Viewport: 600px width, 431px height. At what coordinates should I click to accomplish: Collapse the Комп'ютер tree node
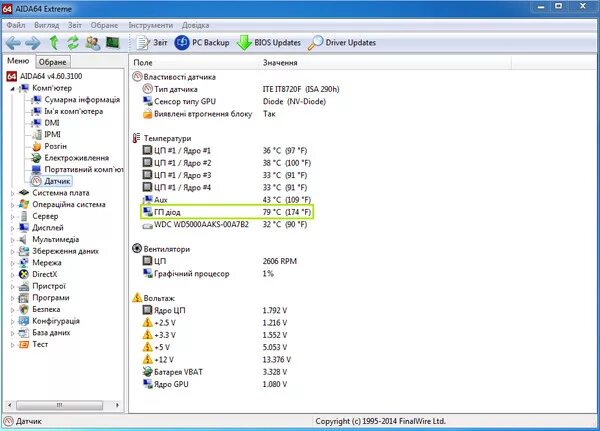click(x=12, y=89)
